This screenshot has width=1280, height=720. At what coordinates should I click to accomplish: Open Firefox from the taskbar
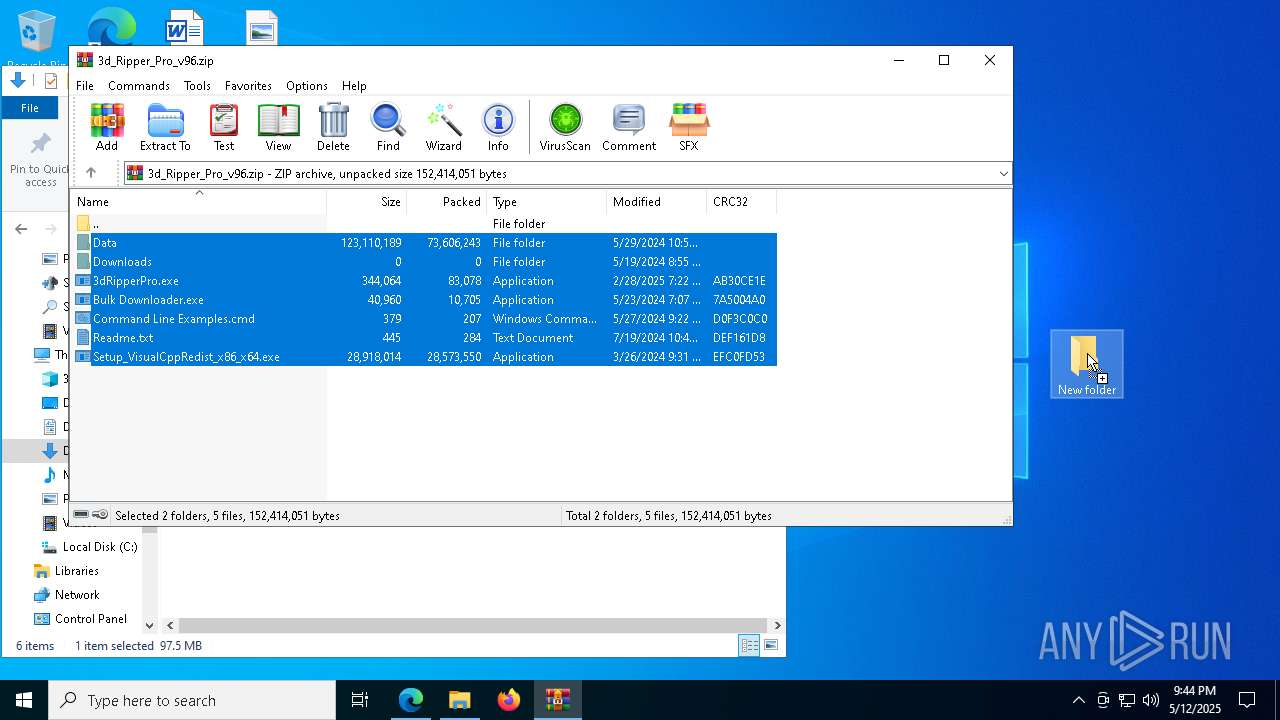508,700
